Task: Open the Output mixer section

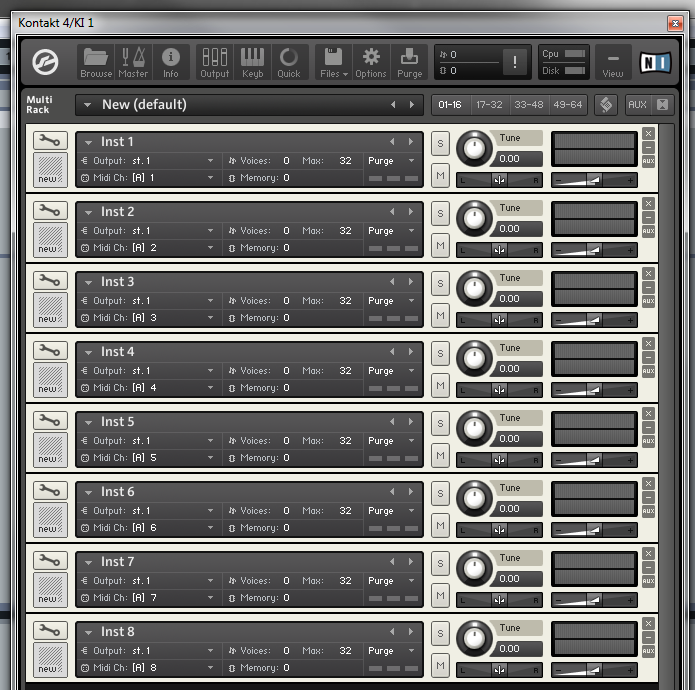Action: (x=215, y=62)
